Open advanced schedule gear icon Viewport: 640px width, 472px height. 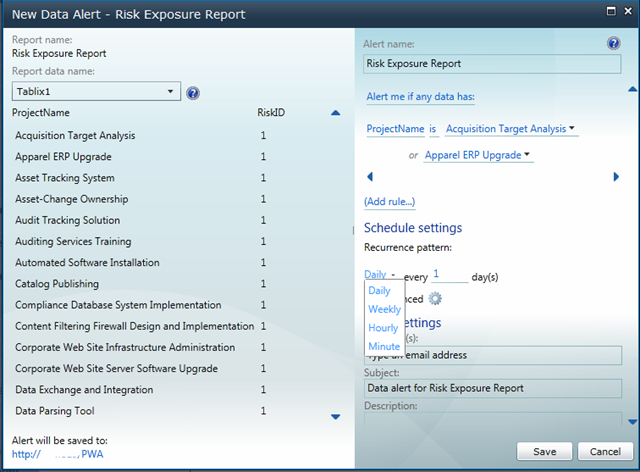(x=435, y=298)
